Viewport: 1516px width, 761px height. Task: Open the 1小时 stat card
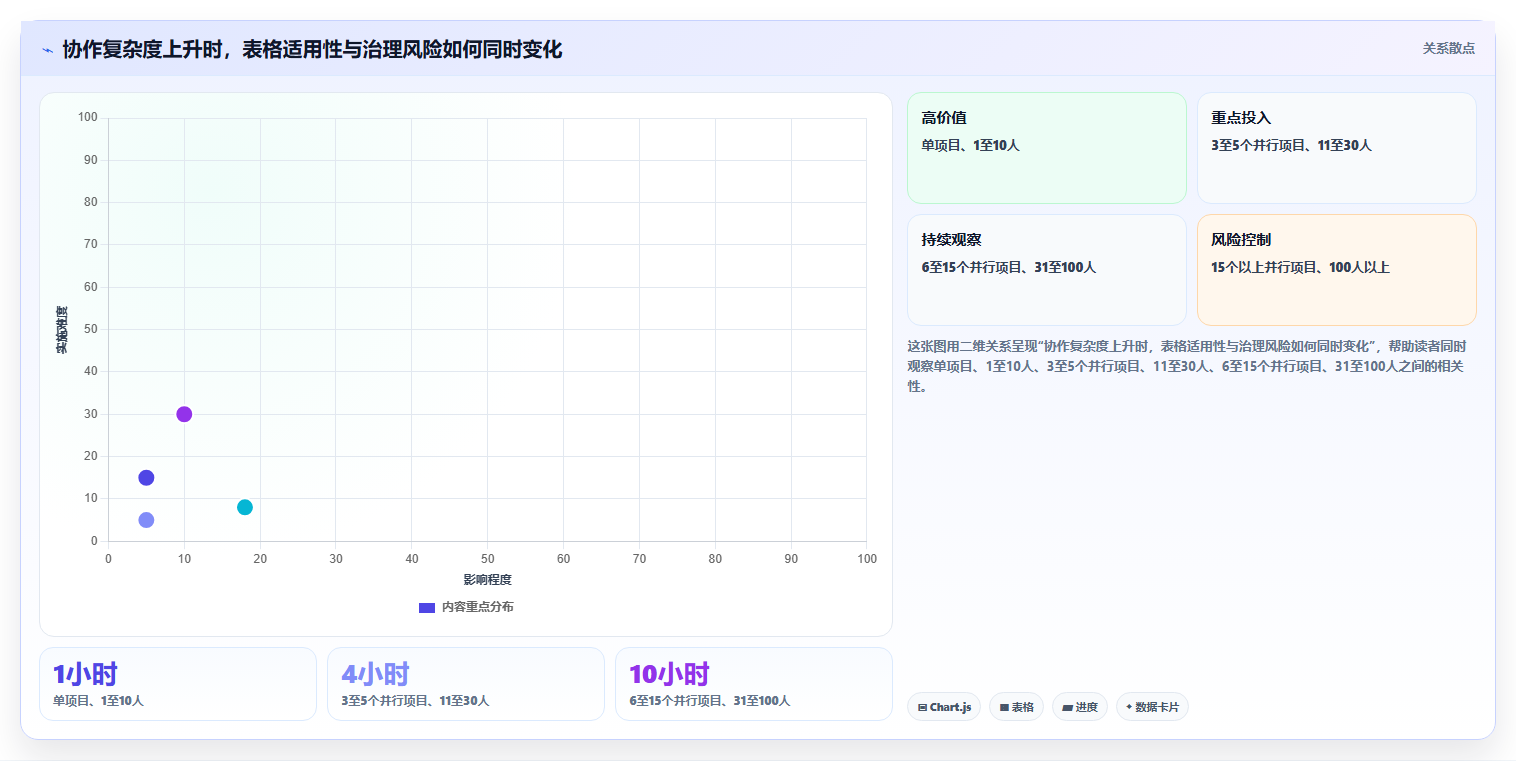point(178,684)
